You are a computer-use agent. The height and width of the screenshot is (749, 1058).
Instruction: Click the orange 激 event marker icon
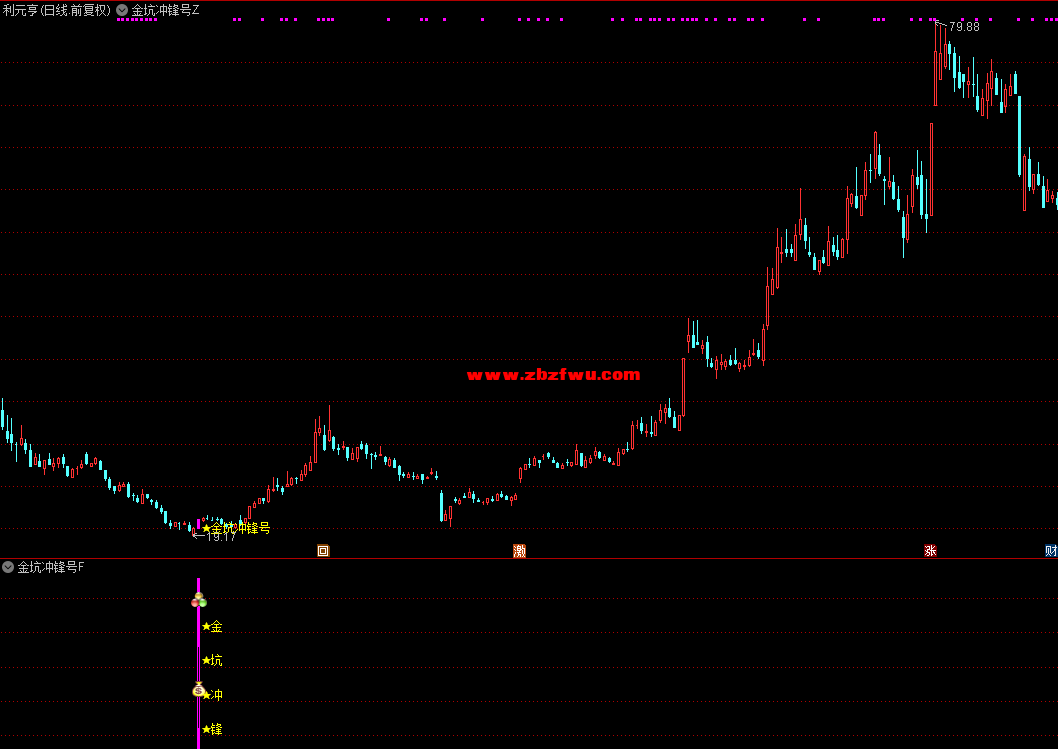(x=519, y=550)
